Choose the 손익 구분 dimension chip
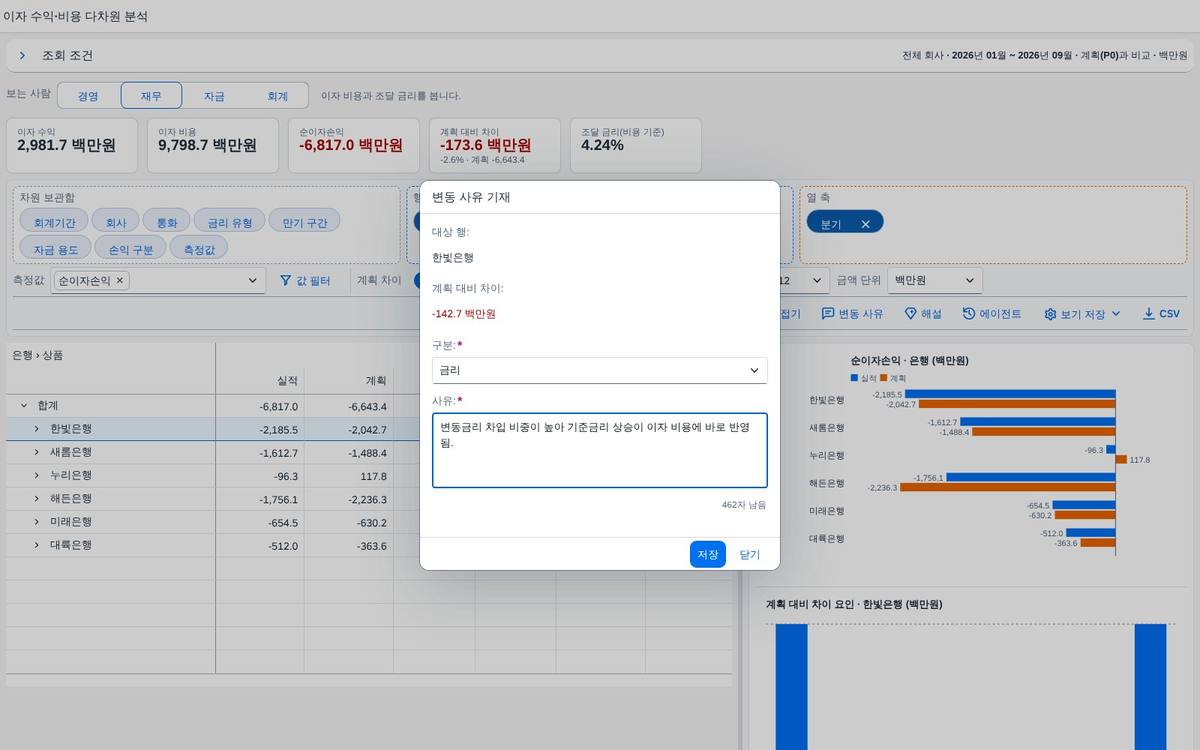Image resolution: width=1200 pixels, height=750 pixels. click(131, 249)
